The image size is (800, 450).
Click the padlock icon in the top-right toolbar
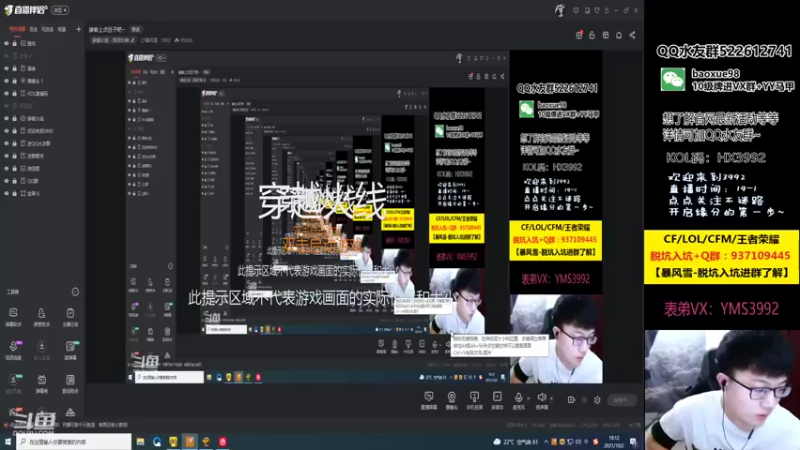[592, 35]
